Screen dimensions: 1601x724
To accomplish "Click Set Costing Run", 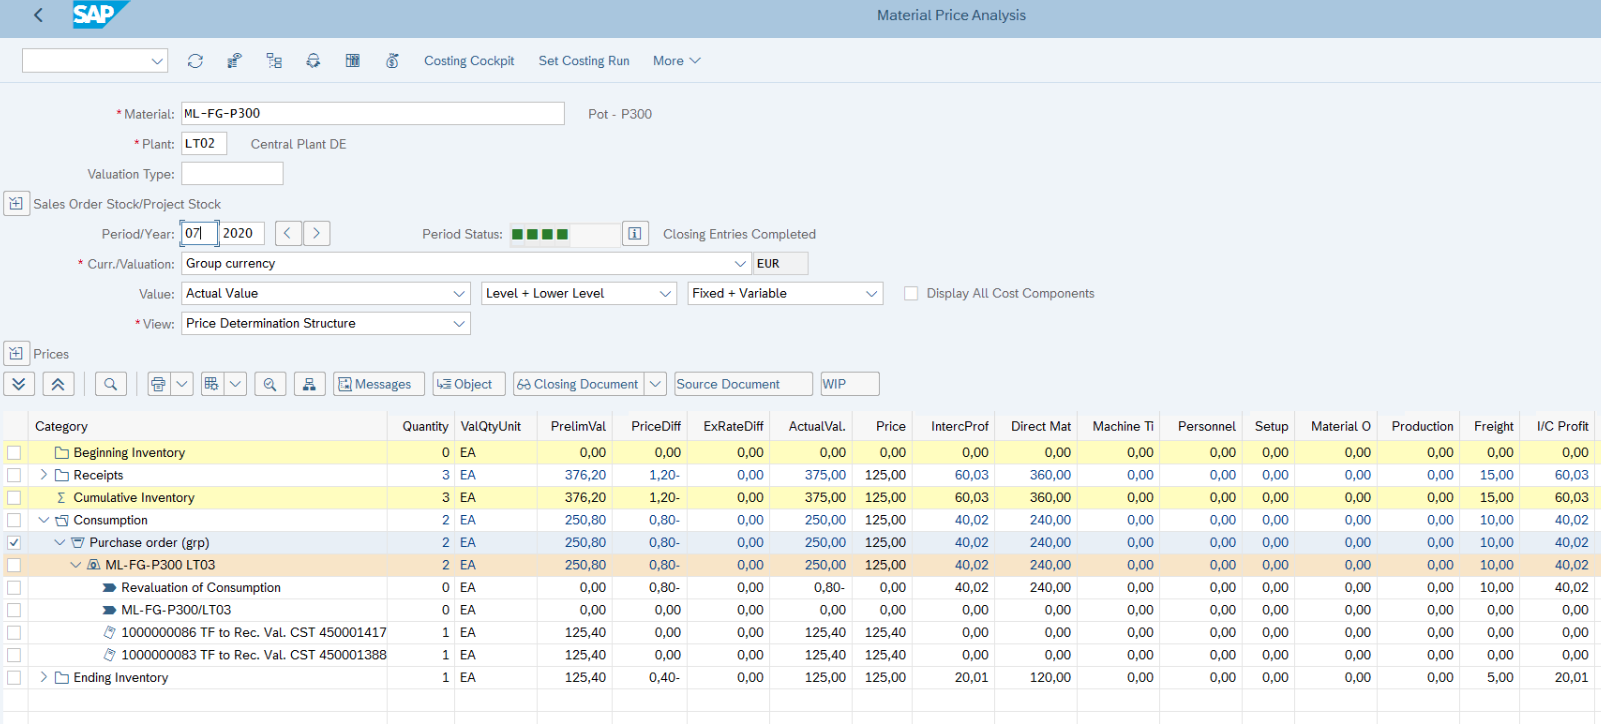I will pos(584,61).
